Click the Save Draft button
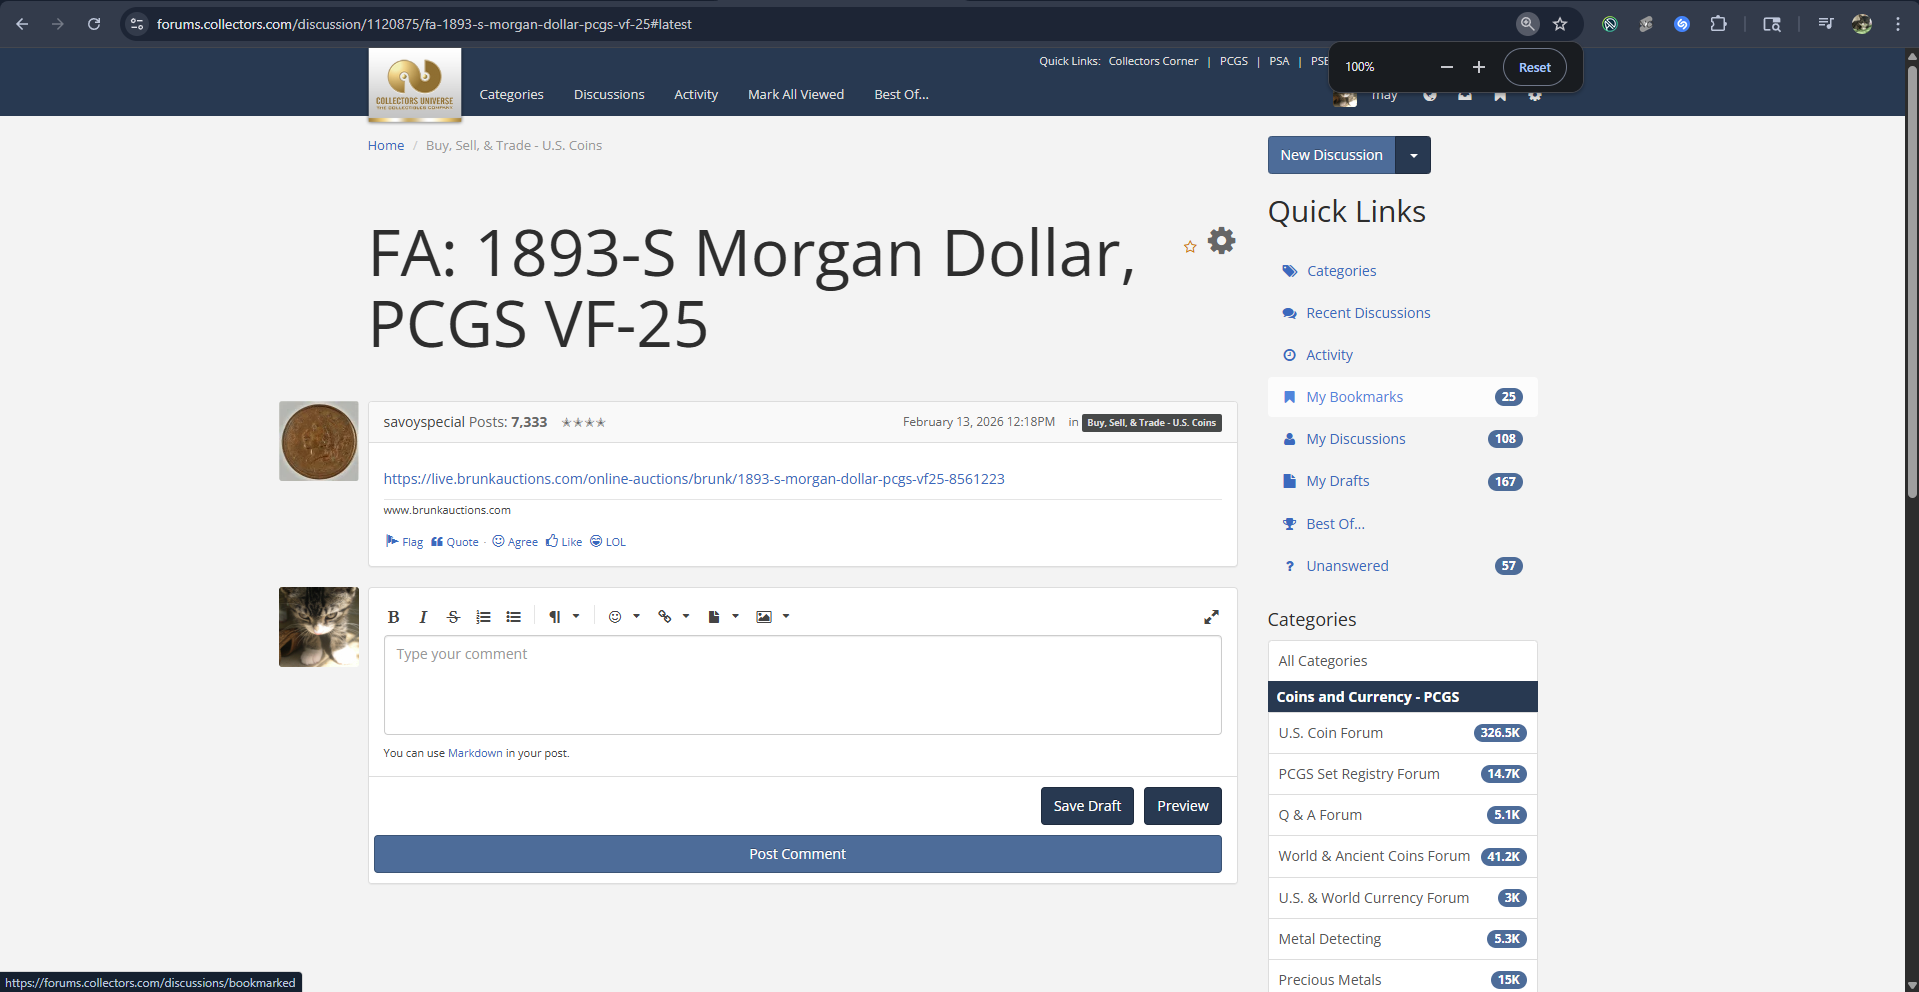The width and height of the screenshot is (1919, 992). pos(1087,806)
